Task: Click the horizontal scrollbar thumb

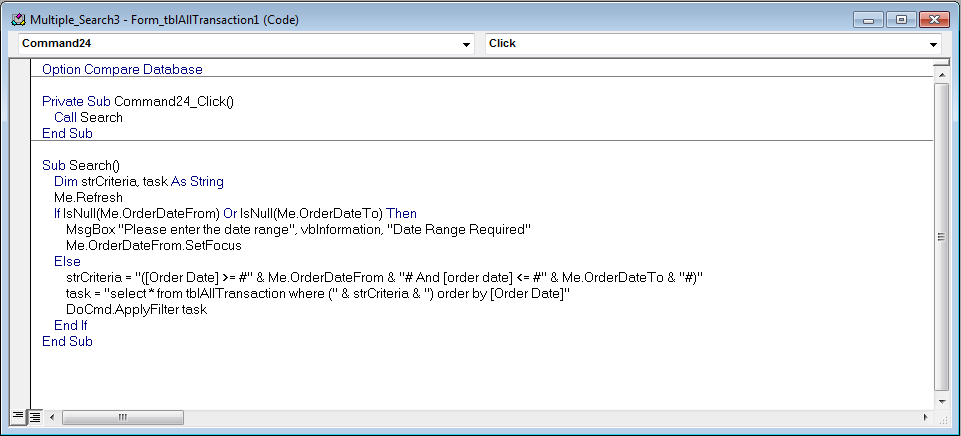Action: [123, 417]
